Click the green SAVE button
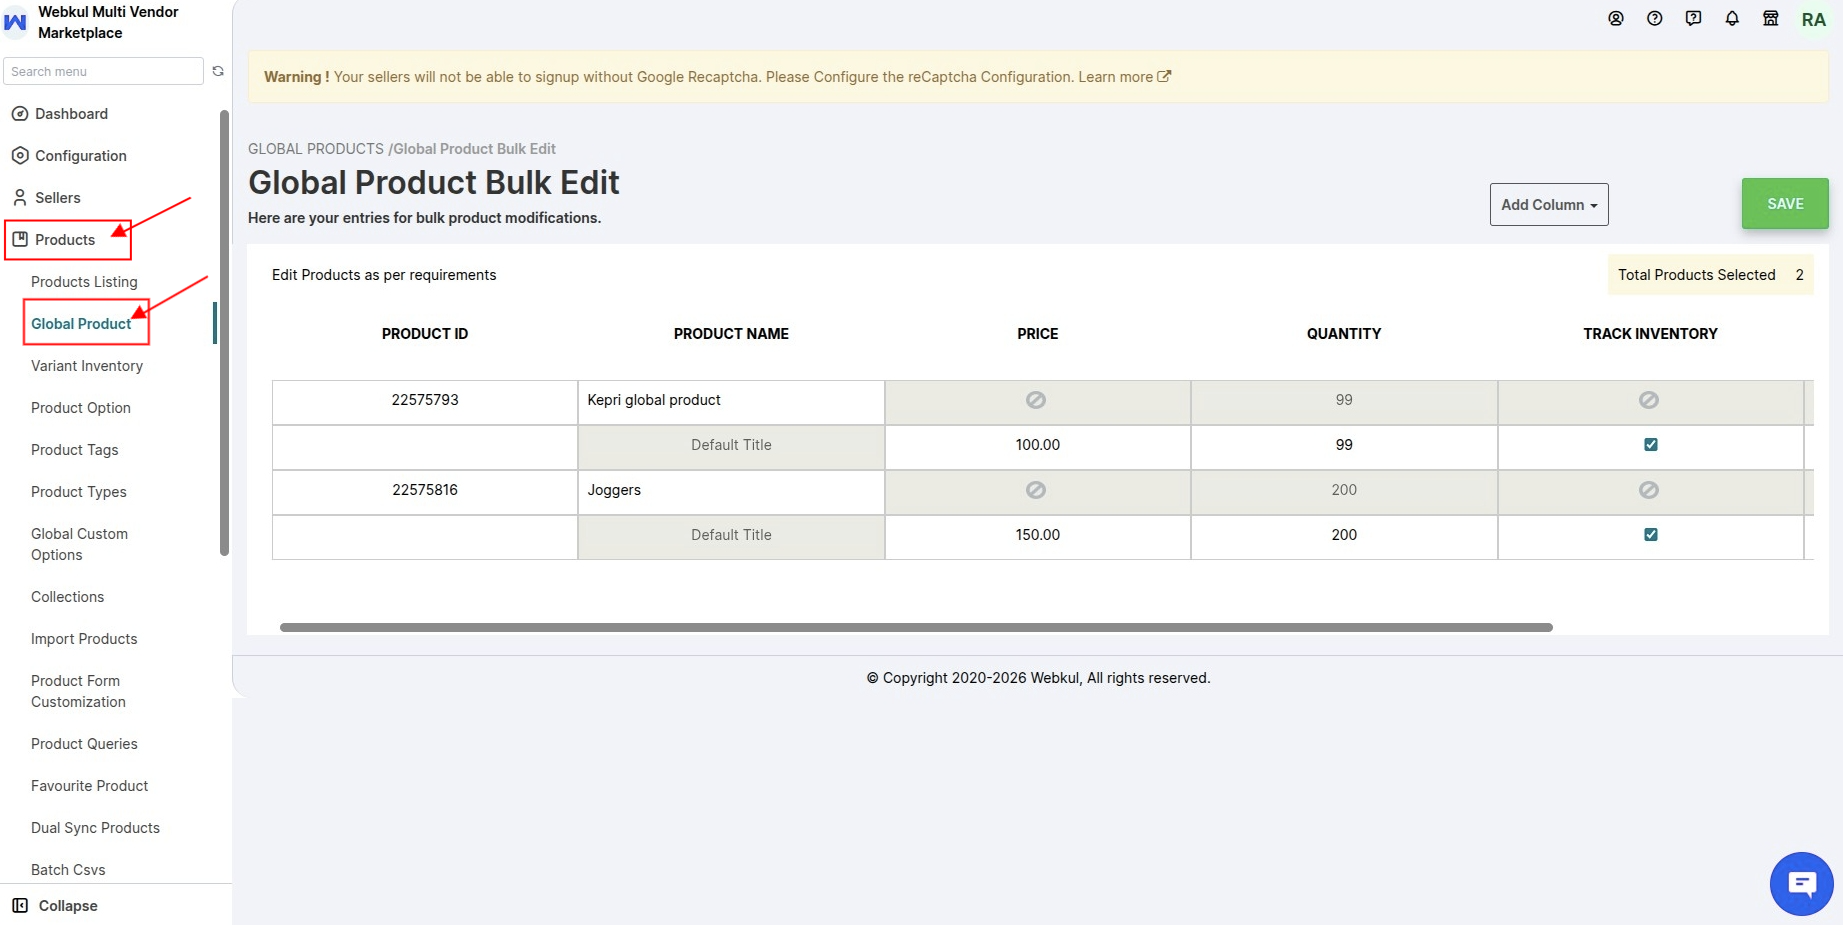The width and height of the screenshot is (1843, 925). [1785, 204]
